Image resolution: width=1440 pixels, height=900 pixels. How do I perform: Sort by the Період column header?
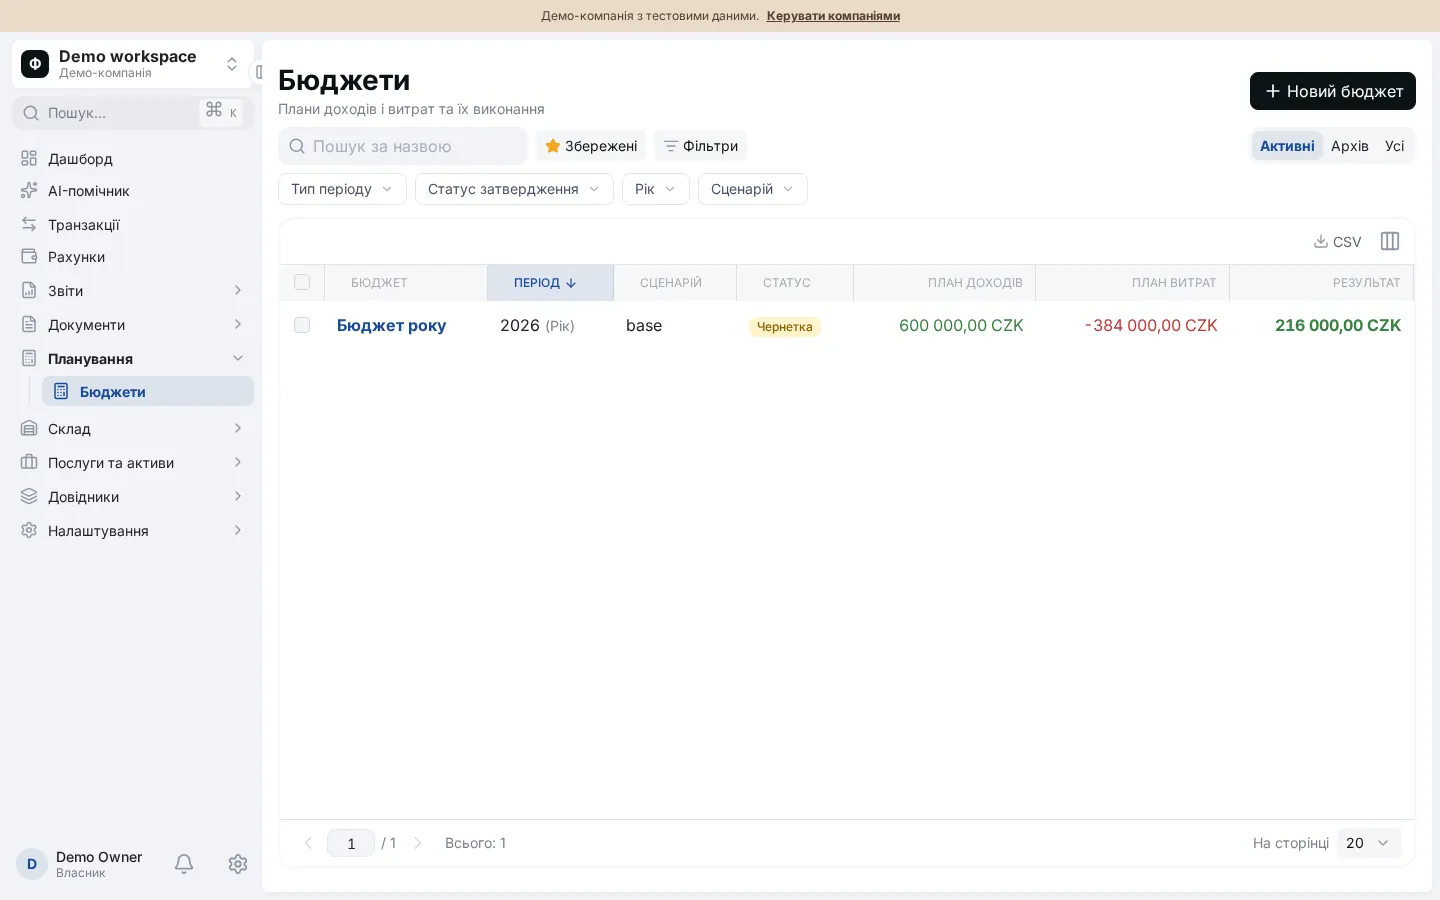(x=550, y=283)
